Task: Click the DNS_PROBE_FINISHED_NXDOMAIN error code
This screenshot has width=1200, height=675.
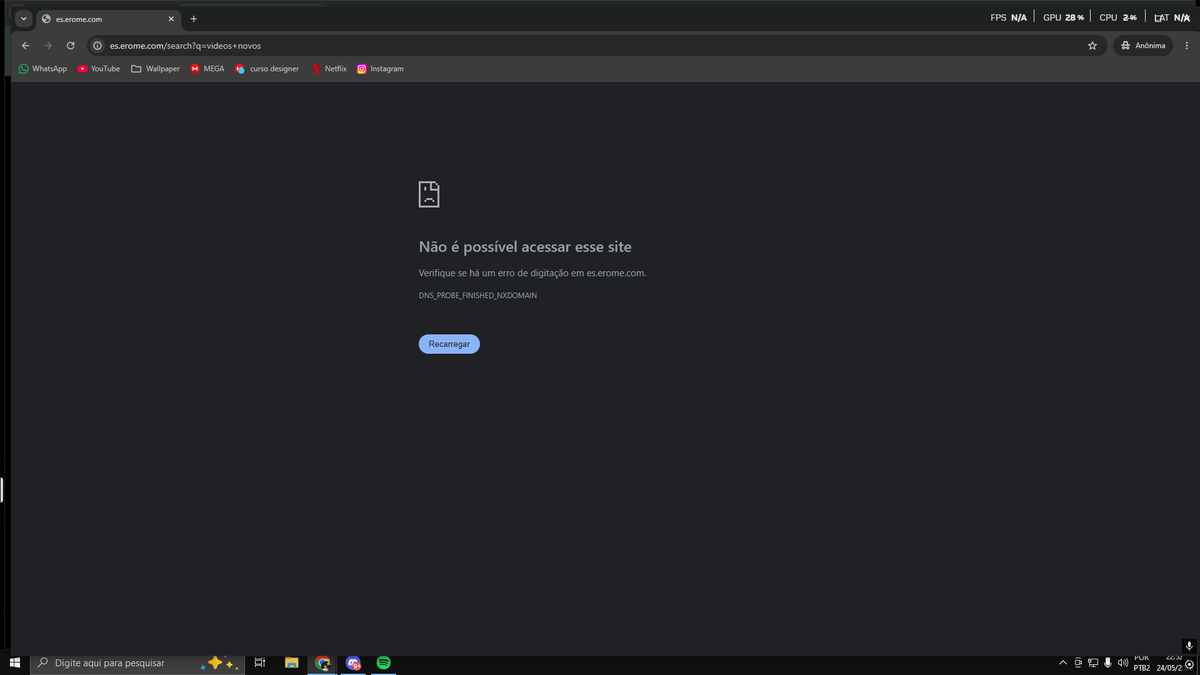Action: tap(478, 296)
